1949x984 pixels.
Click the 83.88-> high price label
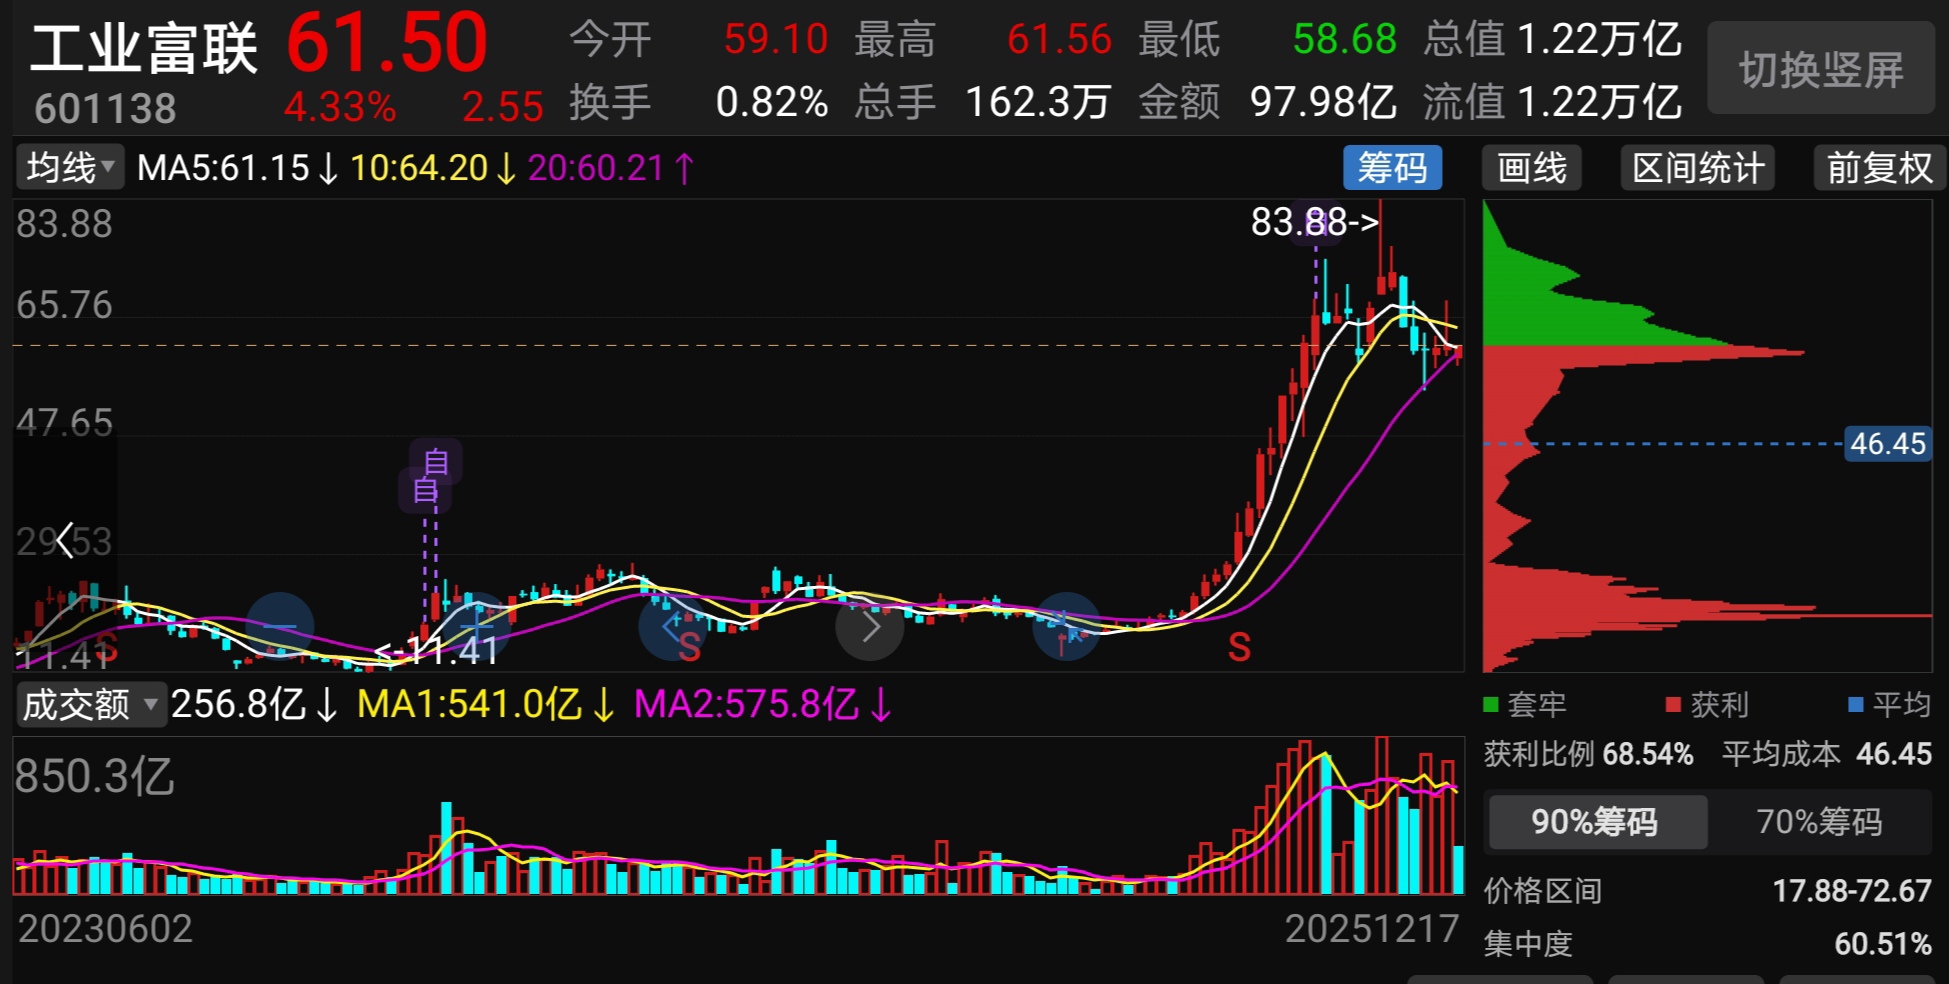1314,222
